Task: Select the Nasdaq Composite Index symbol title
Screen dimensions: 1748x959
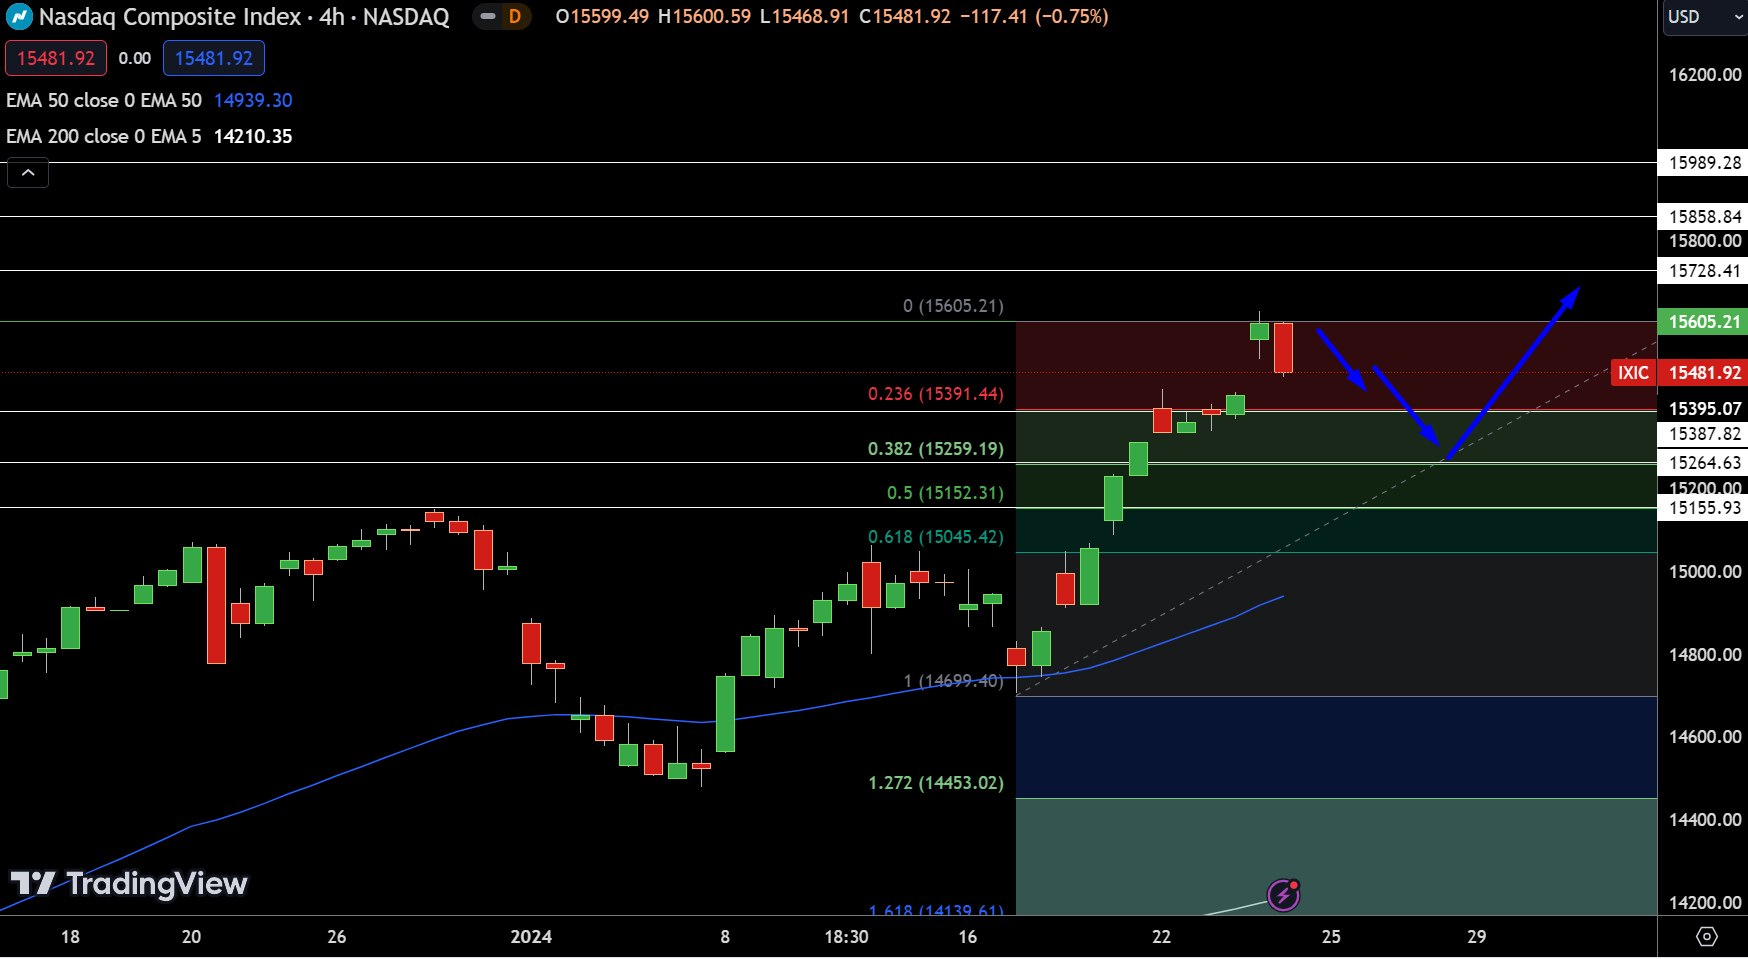Action: coord(244,17)
